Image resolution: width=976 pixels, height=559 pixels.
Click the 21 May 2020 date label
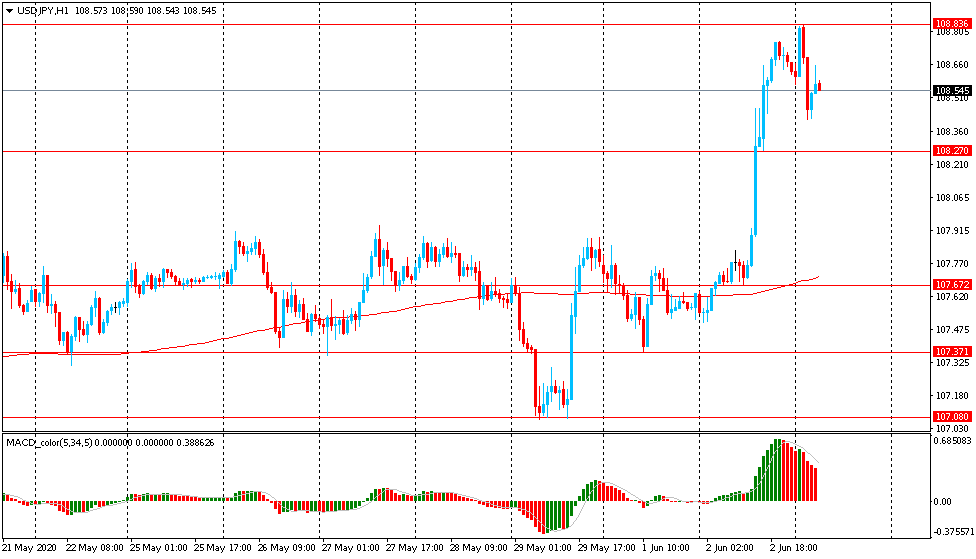click(29, 548)
